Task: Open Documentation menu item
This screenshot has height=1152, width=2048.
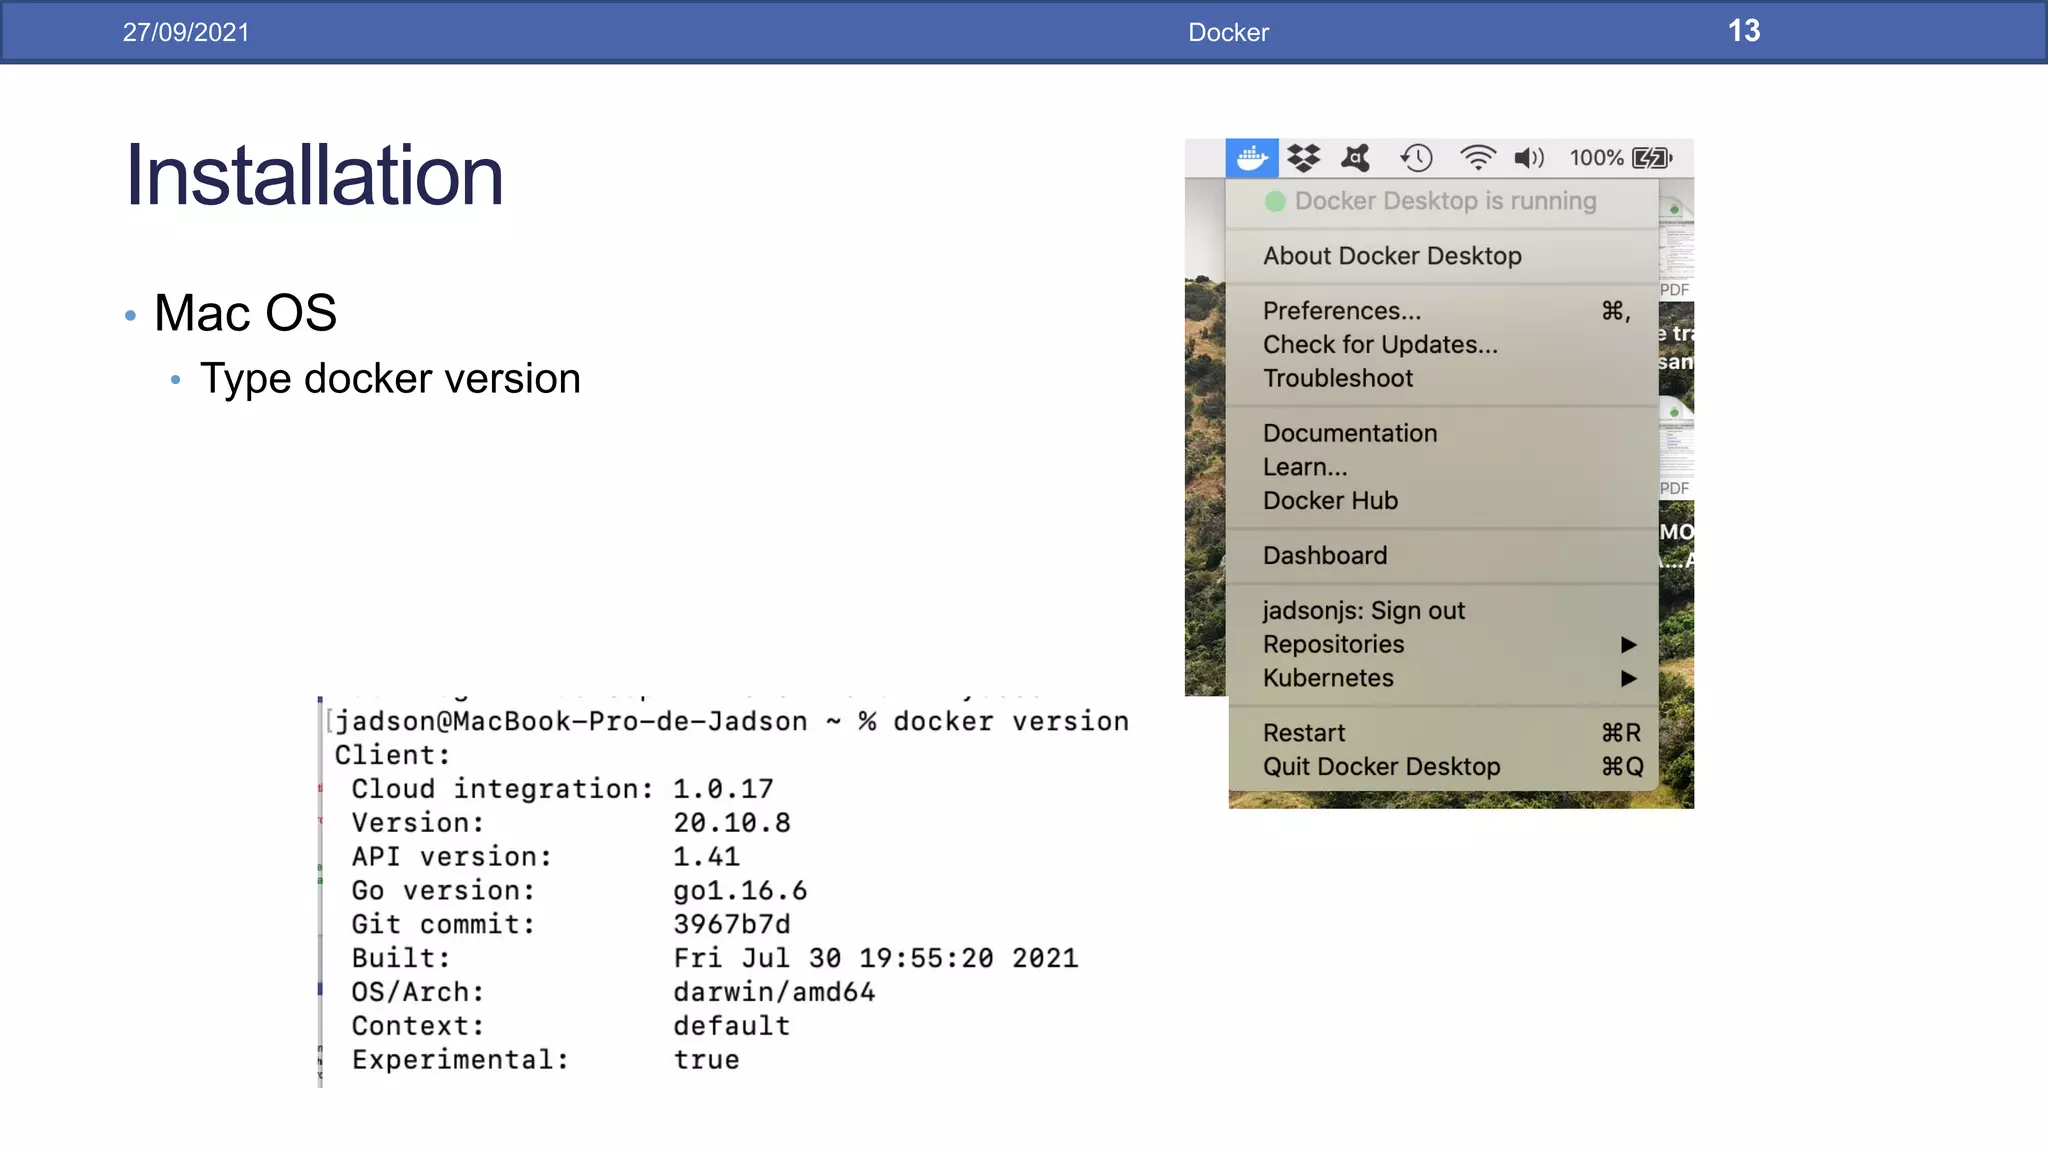Action: (x=1349, y=433)
